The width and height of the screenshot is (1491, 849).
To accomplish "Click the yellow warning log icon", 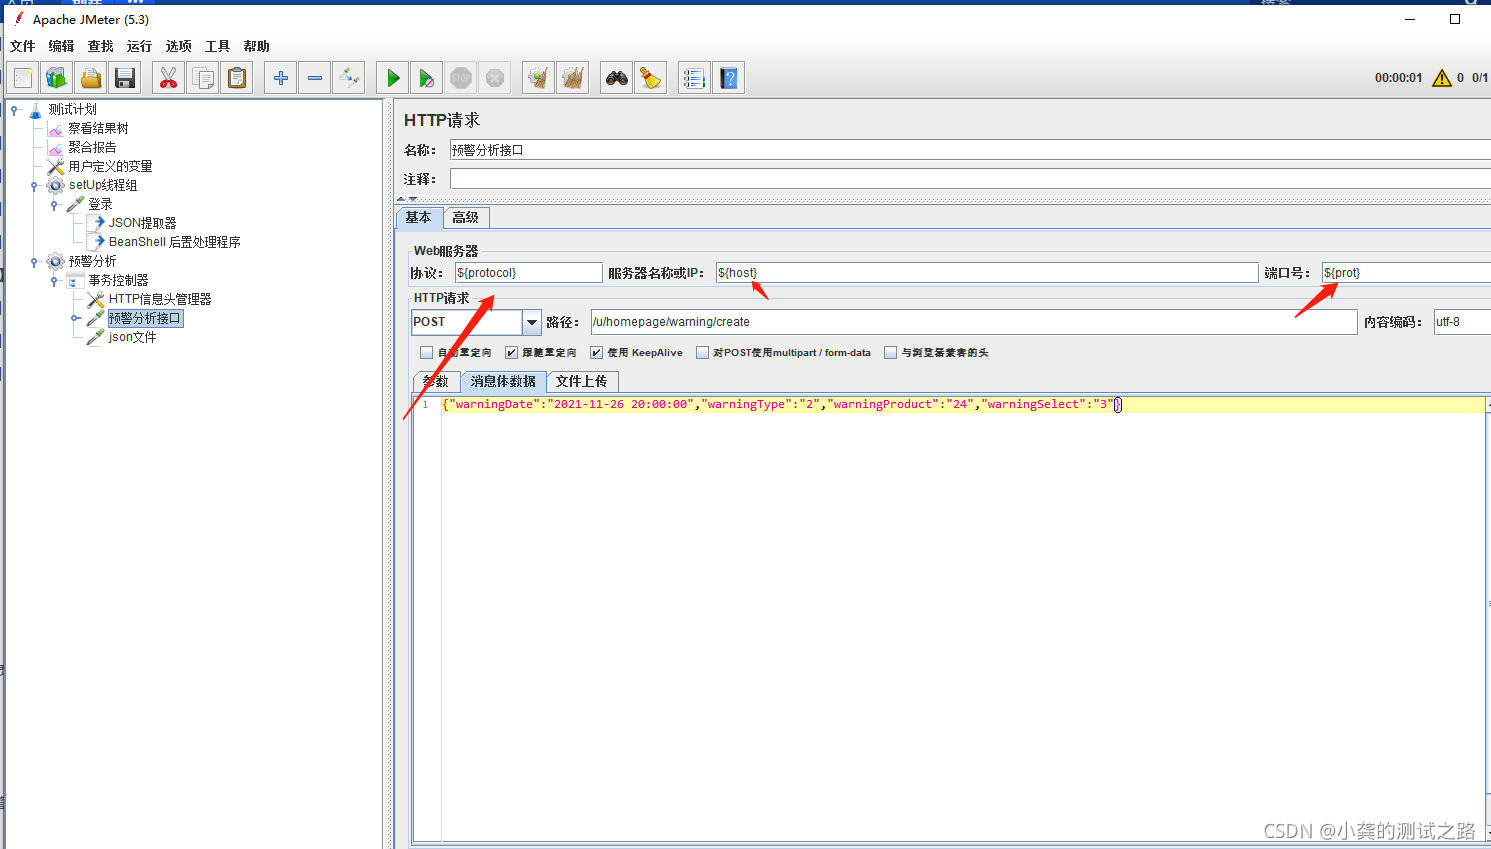I will tap(1442, 78).
